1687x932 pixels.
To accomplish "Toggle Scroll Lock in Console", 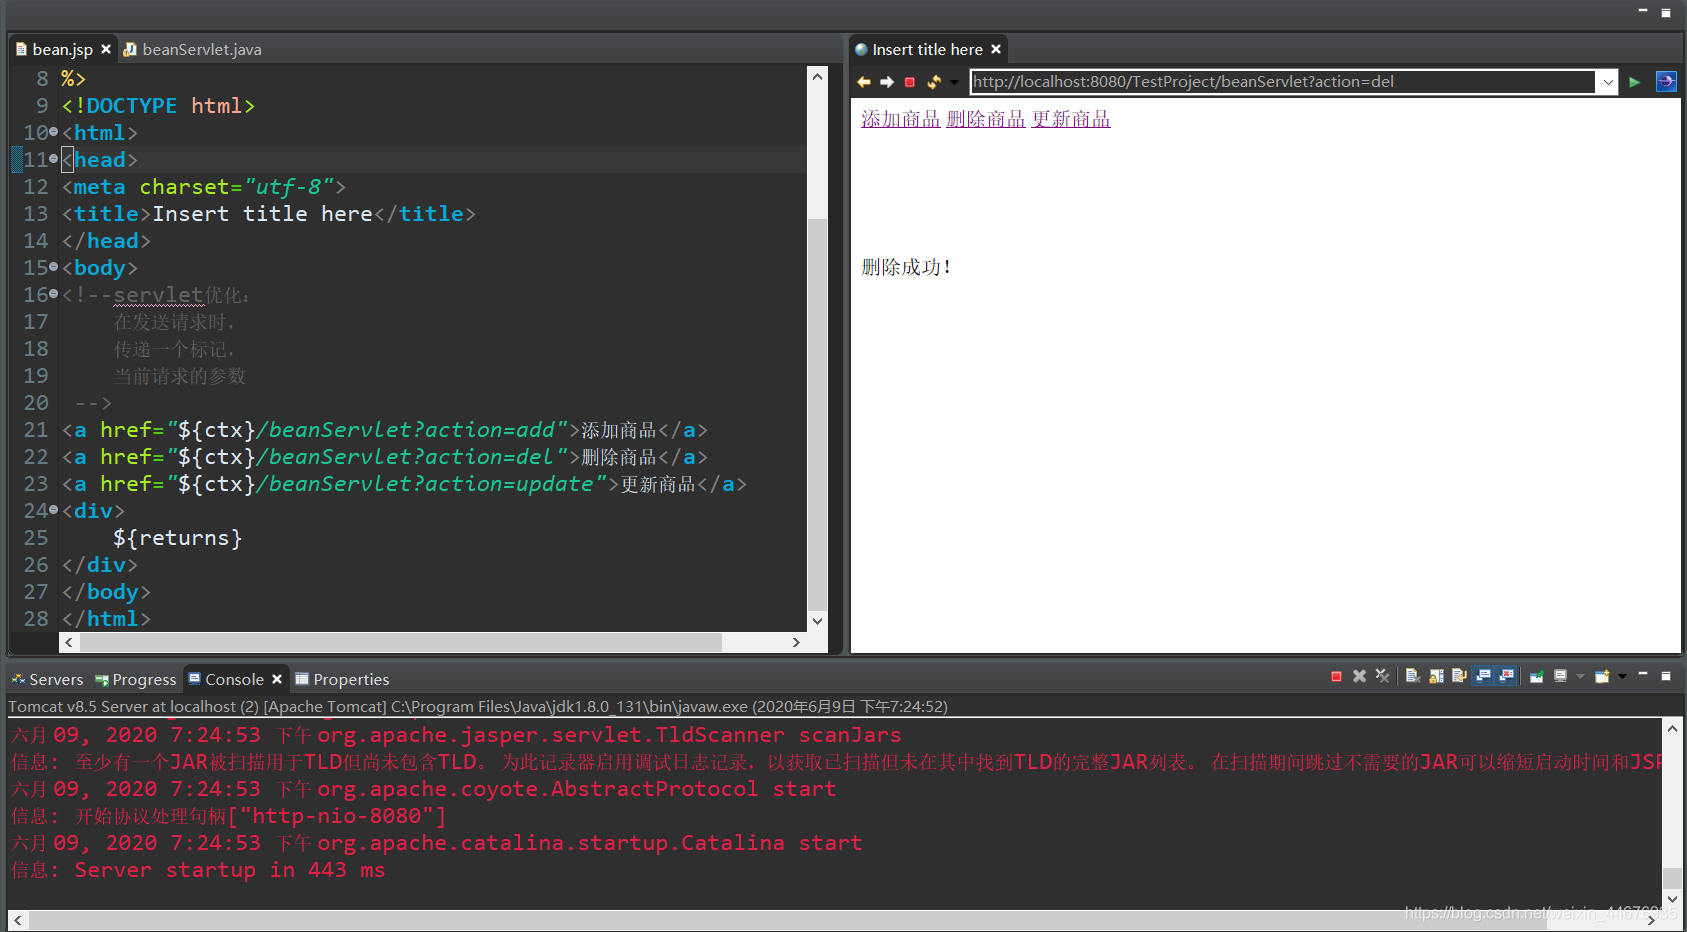I will [1436, 677].
